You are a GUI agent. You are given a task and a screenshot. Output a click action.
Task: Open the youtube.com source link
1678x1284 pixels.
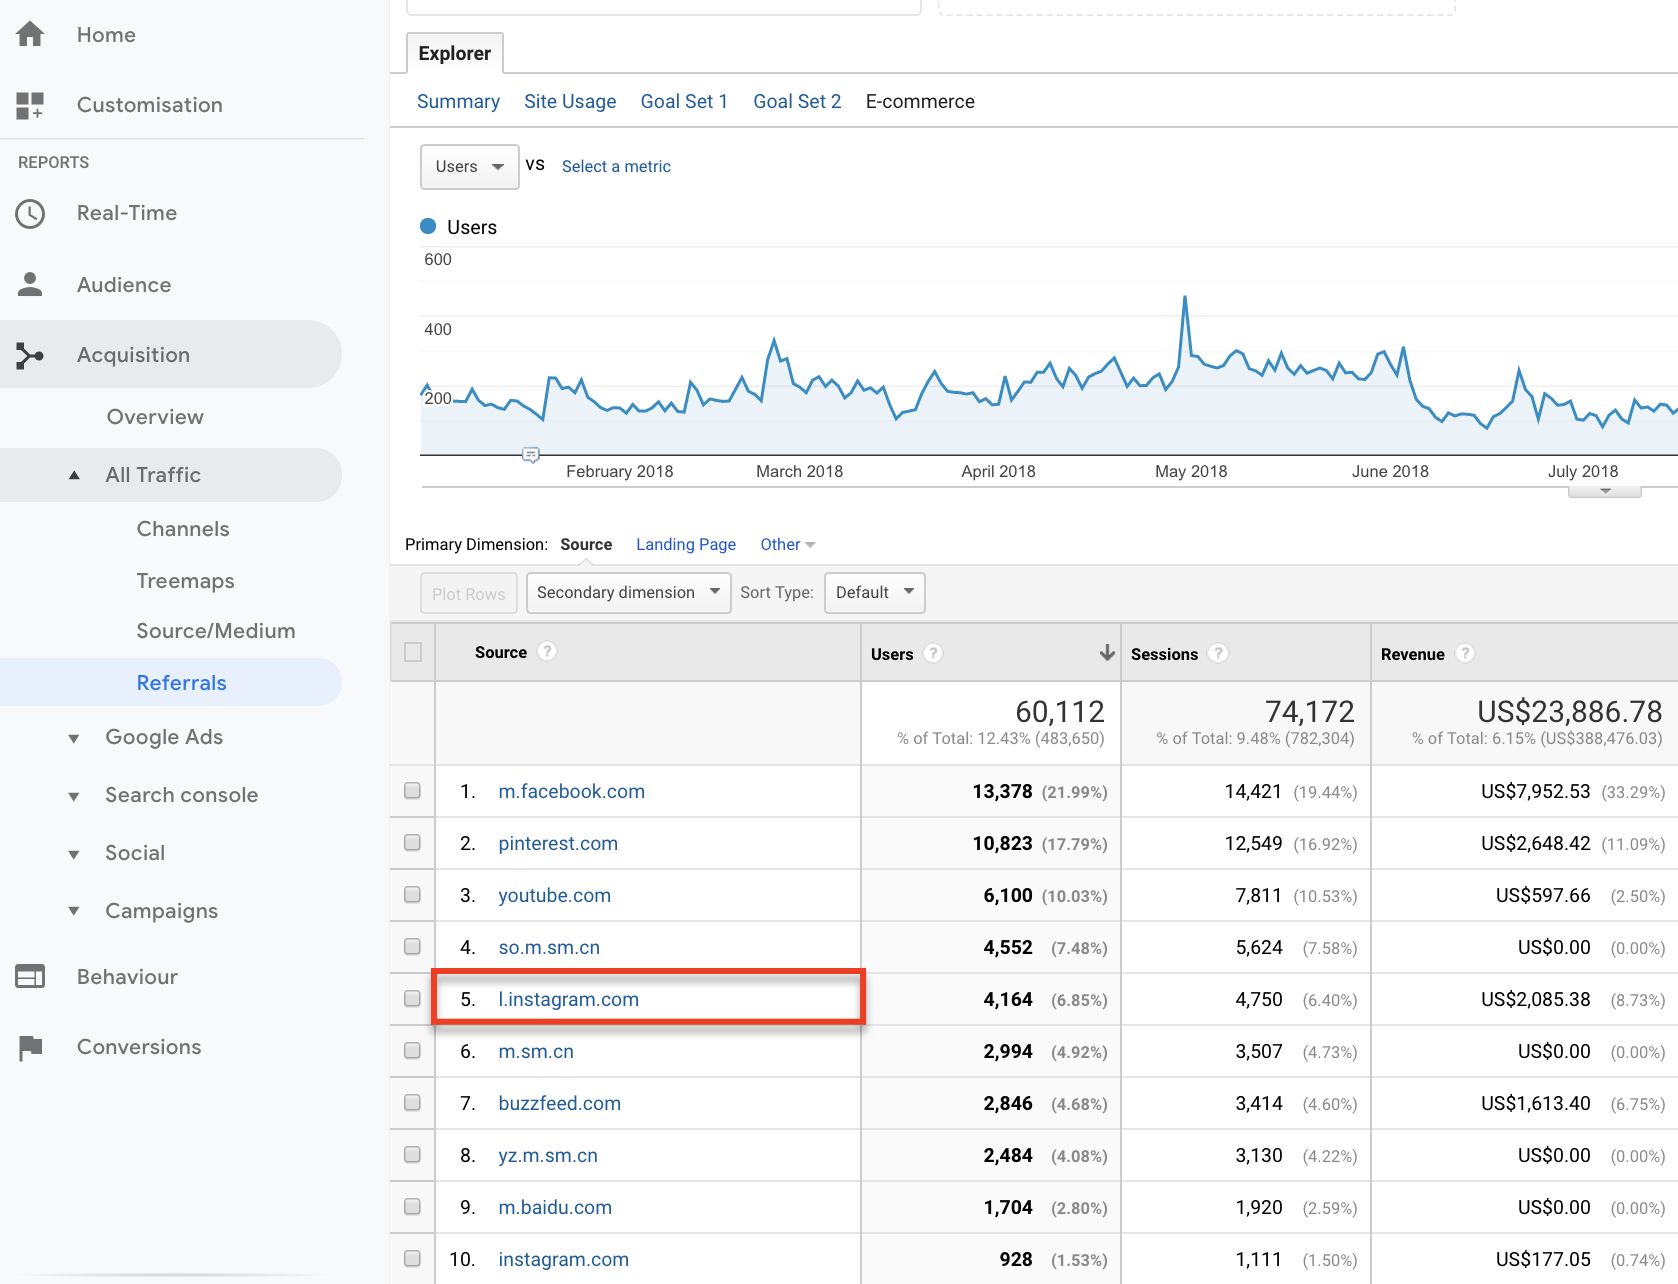click(x=555, y=895)
